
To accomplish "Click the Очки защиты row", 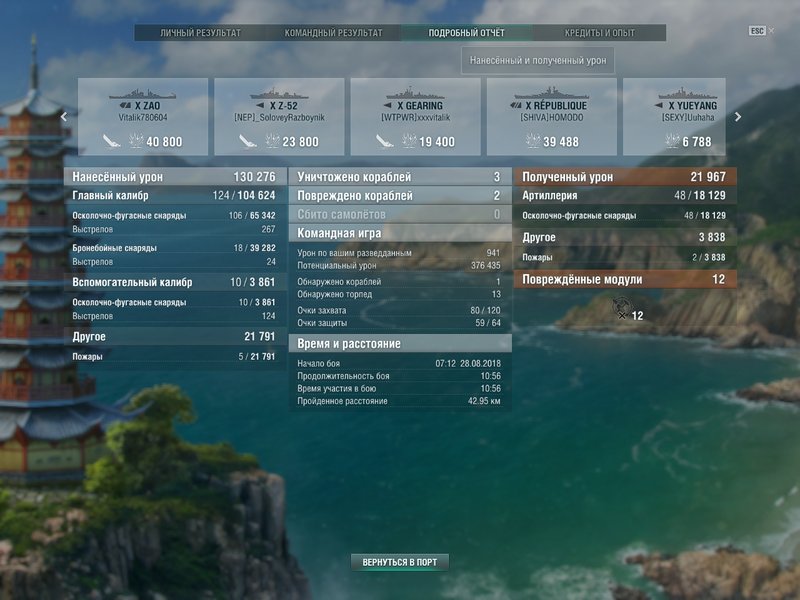I will pos(400,323).
